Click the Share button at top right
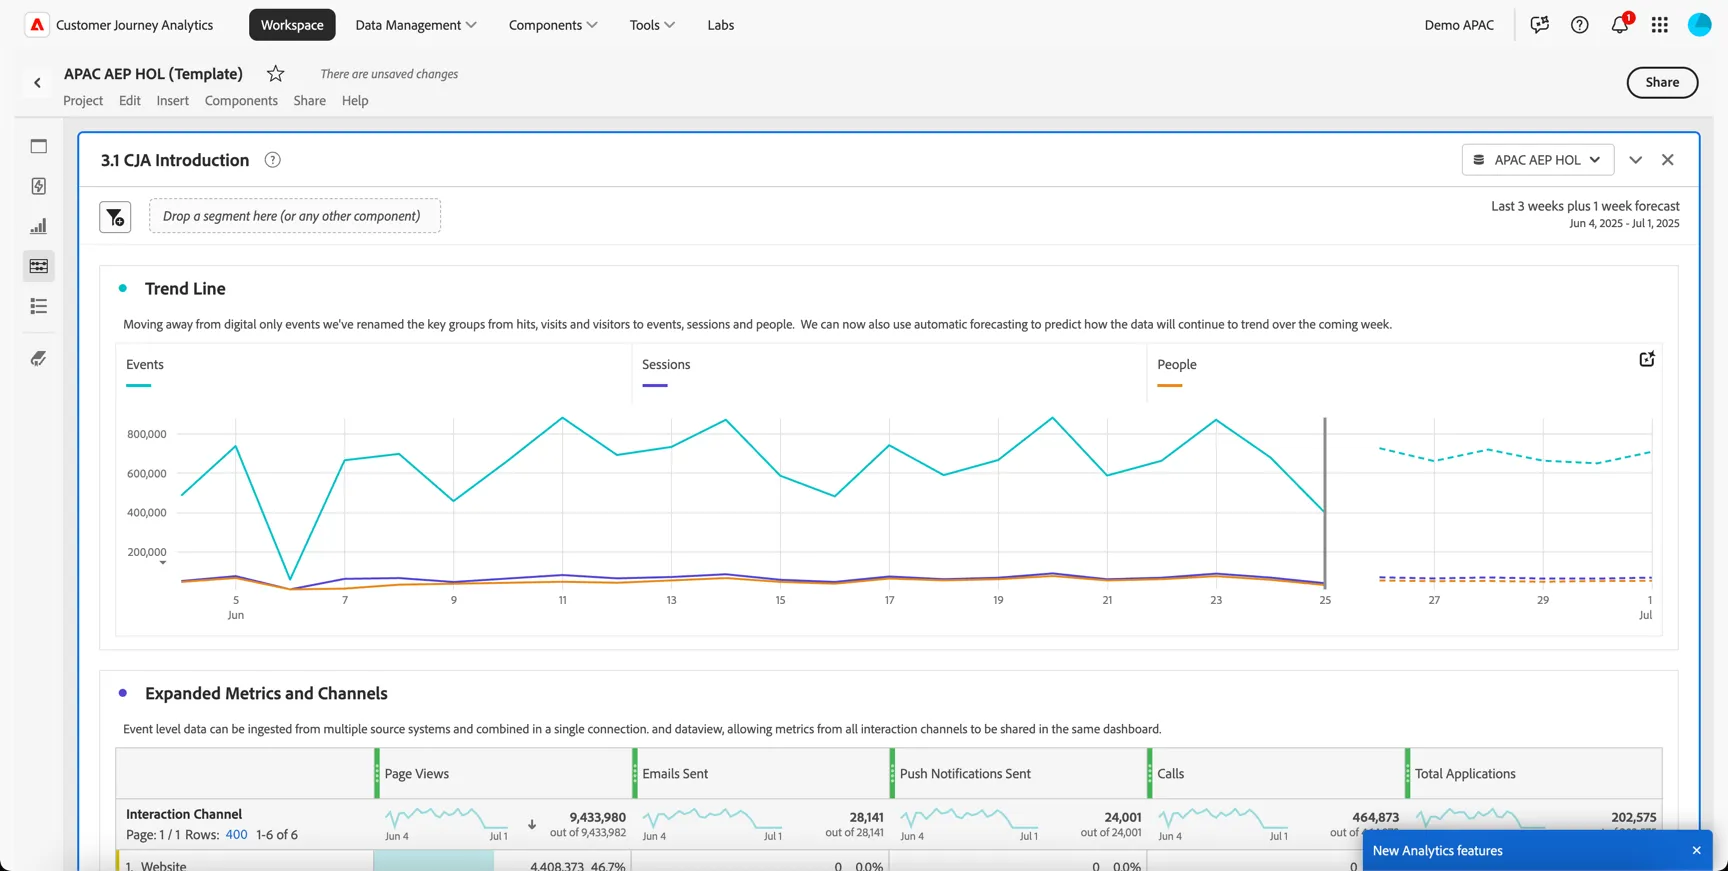The width and height of the screenshot is (1728, 871). (x=1662, y=83)
